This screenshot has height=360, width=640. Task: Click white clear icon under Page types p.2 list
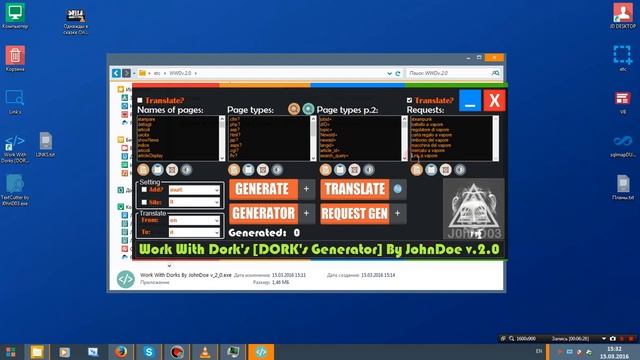click(x=354, y=169)
